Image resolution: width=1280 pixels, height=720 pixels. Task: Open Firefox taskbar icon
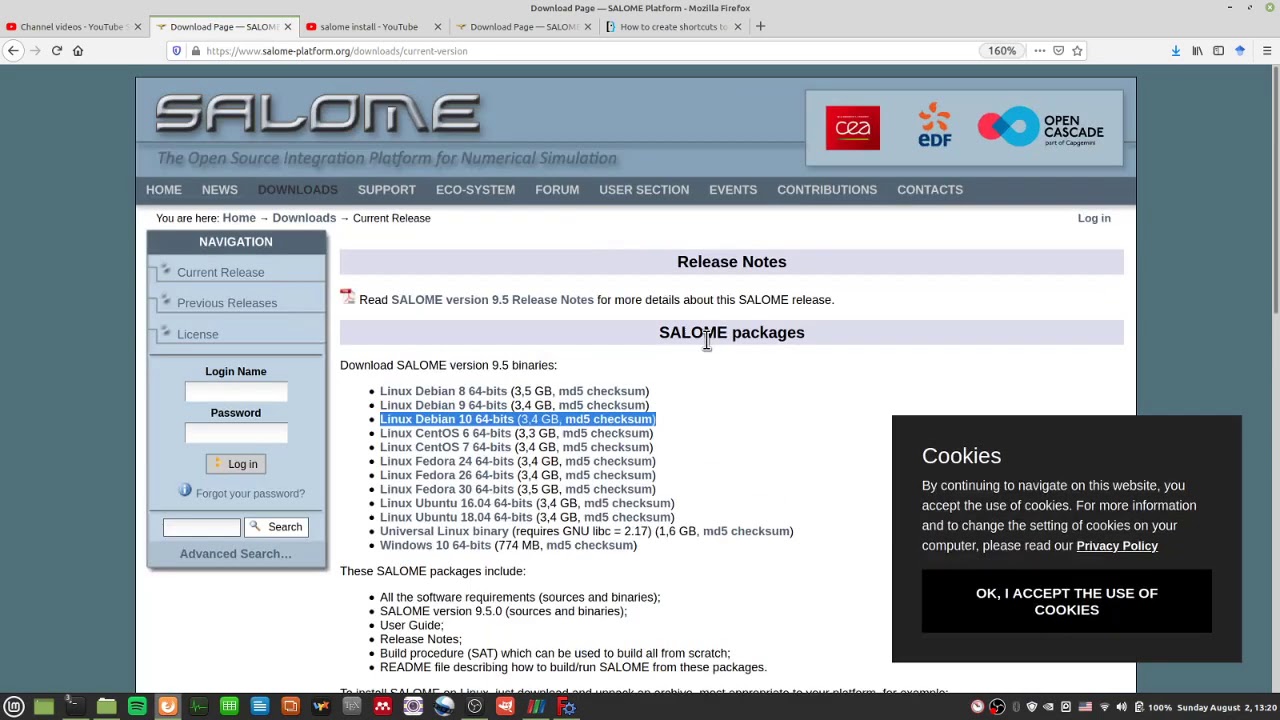click(168, 707)
